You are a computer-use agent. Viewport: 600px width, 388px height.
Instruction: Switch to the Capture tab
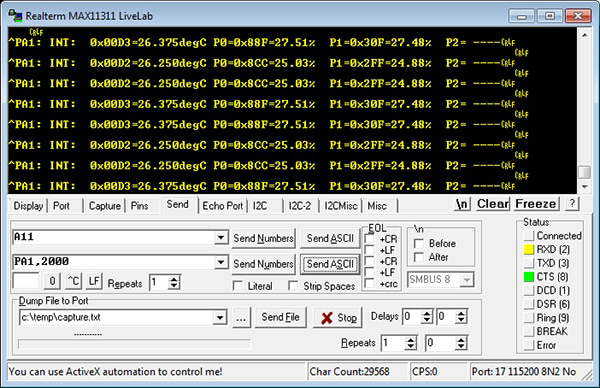[104, 206]
